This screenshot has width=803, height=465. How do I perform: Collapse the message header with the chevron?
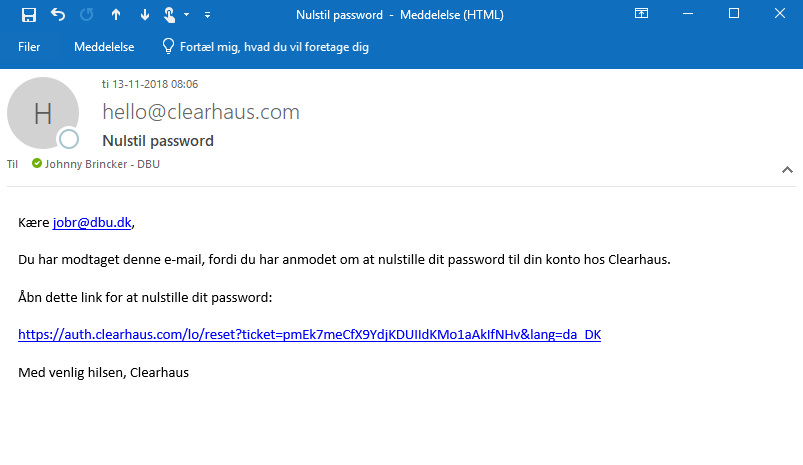click(787, 170)
